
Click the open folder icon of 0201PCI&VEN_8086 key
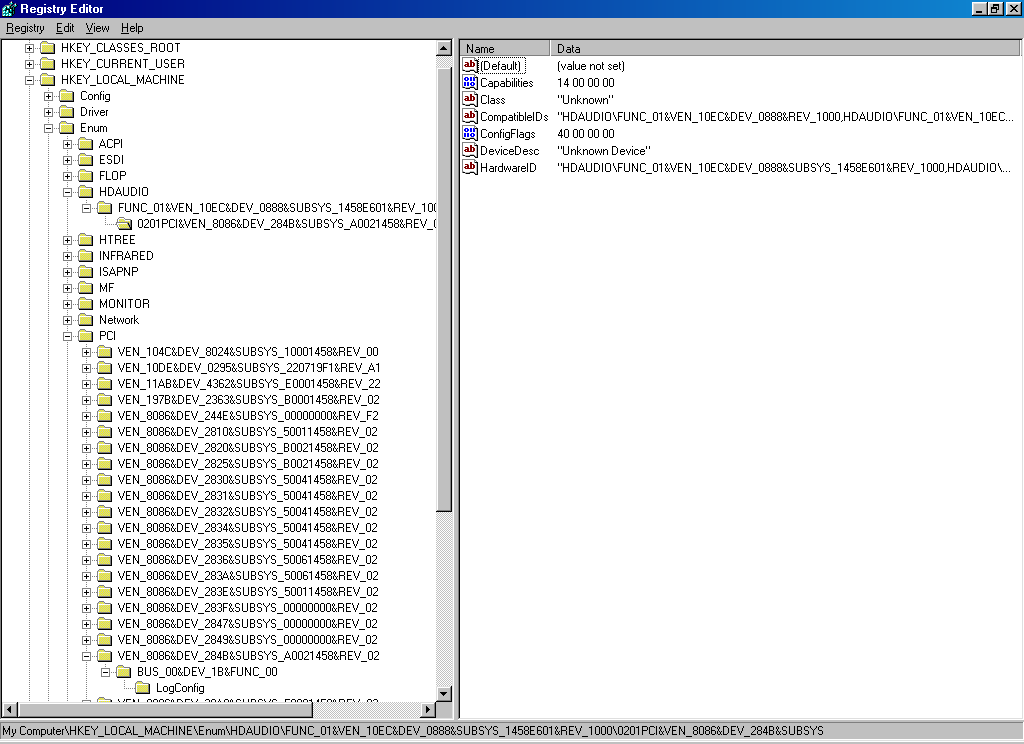coord(124,223)
